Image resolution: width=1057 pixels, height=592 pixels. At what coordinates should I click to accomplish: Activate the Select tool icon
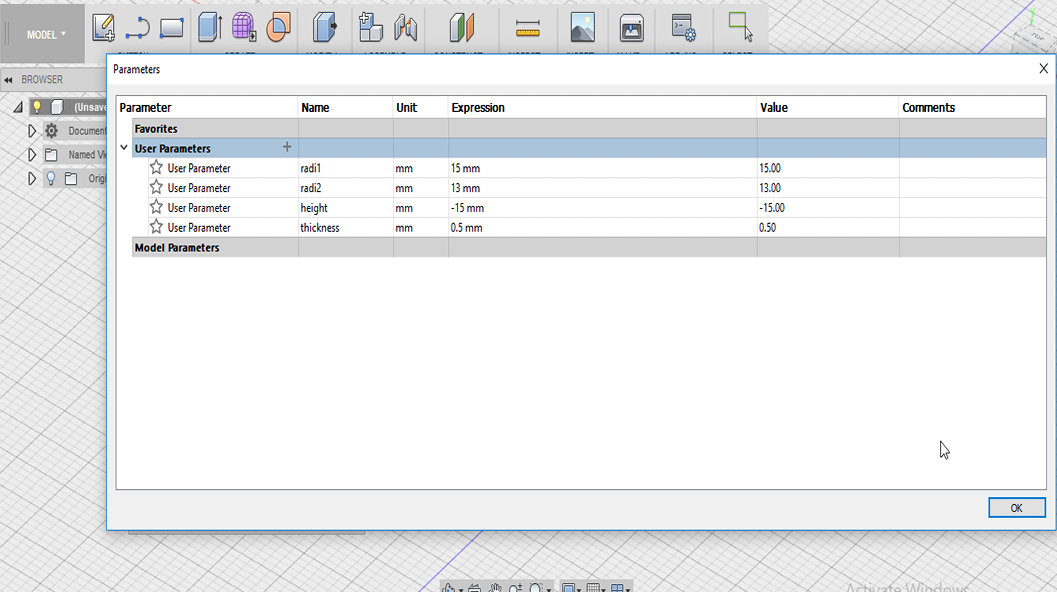tap(740, 27)
